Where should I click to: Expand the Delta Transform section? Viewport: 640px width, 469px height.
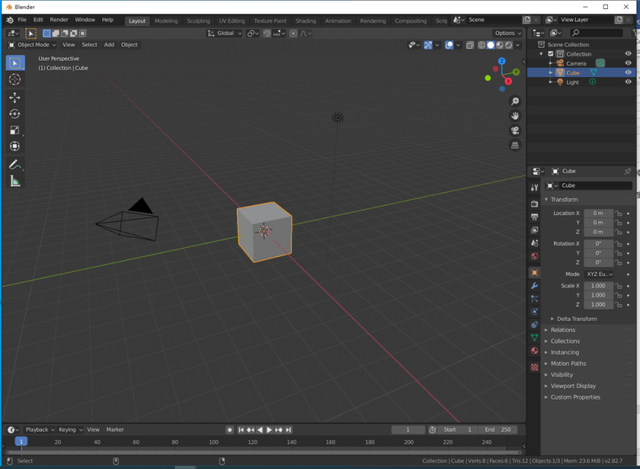coord(577,318)
